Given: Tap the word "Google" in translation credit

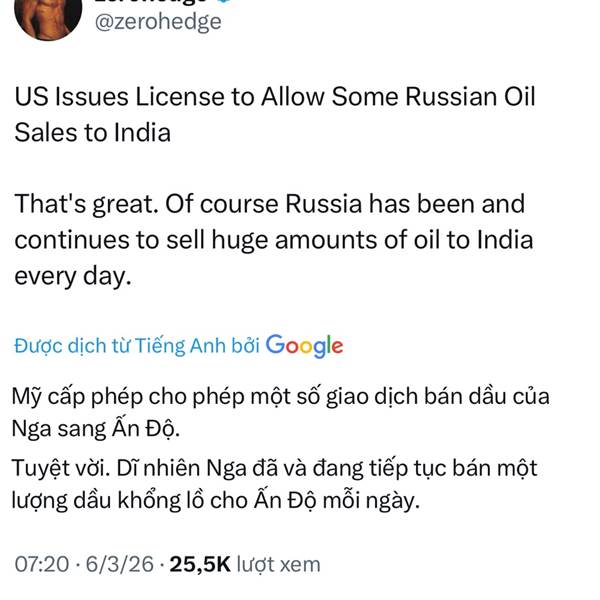Looking at the screenshot, I should pyautogui.click(x=305, y=346).
